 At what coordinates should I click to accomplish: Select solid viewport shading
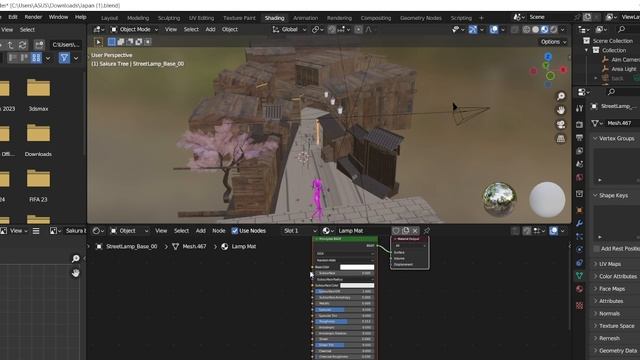click(x=536, y=29)
